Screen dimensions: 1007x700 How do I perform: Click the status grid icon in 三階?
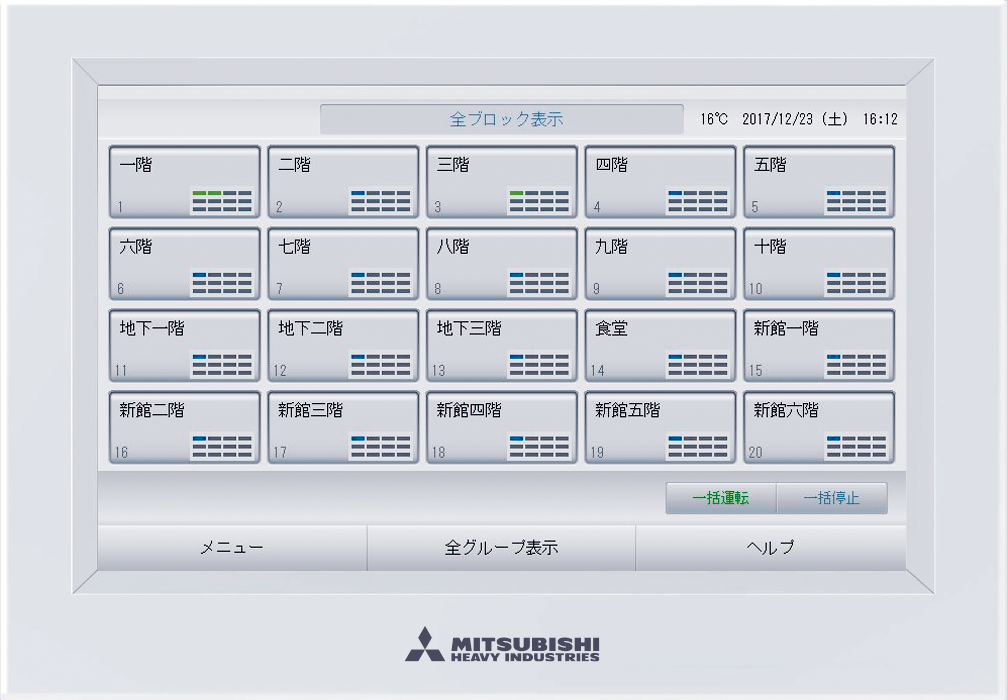[539, 202]
